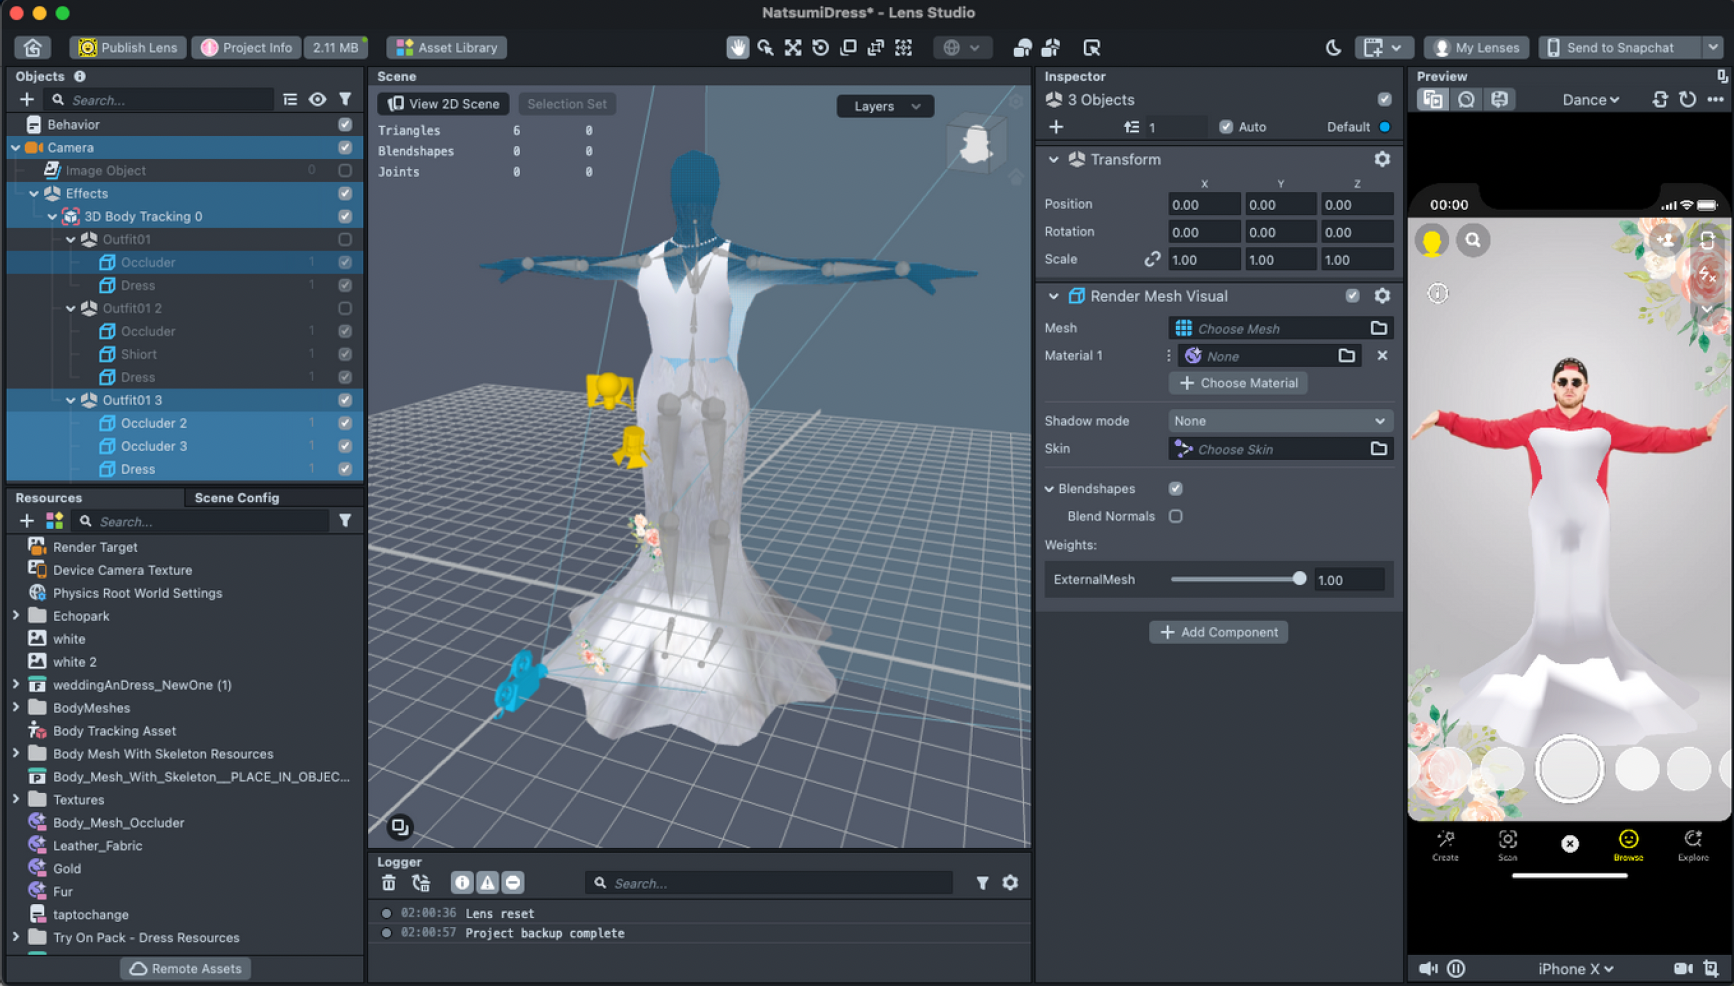Open Dance preview source dropdown
The height and width of the screenshot is (986, 1734).
1590,100
